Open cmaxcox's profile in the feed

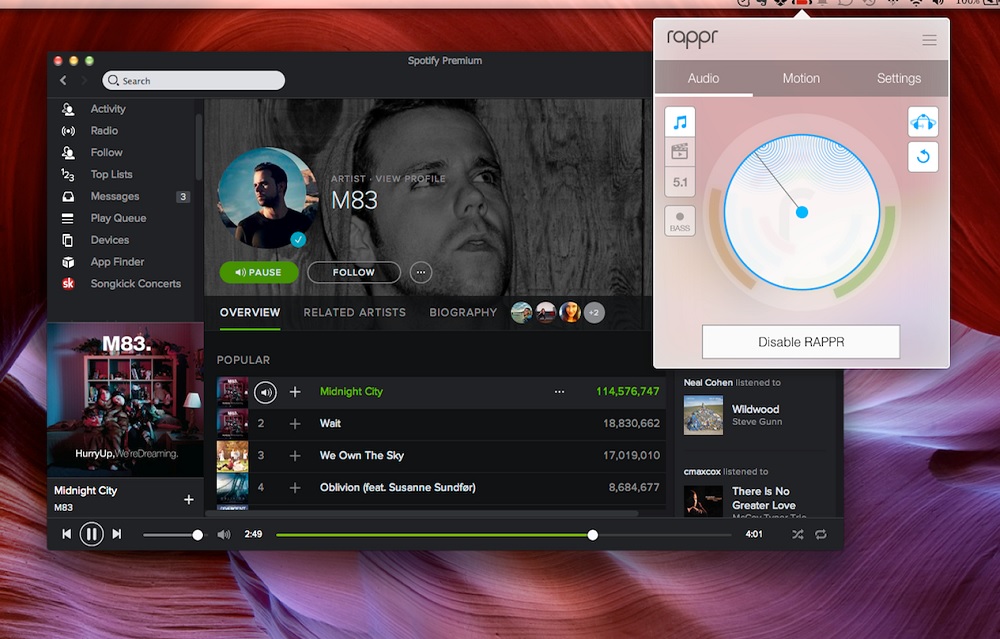coord(702,472)
